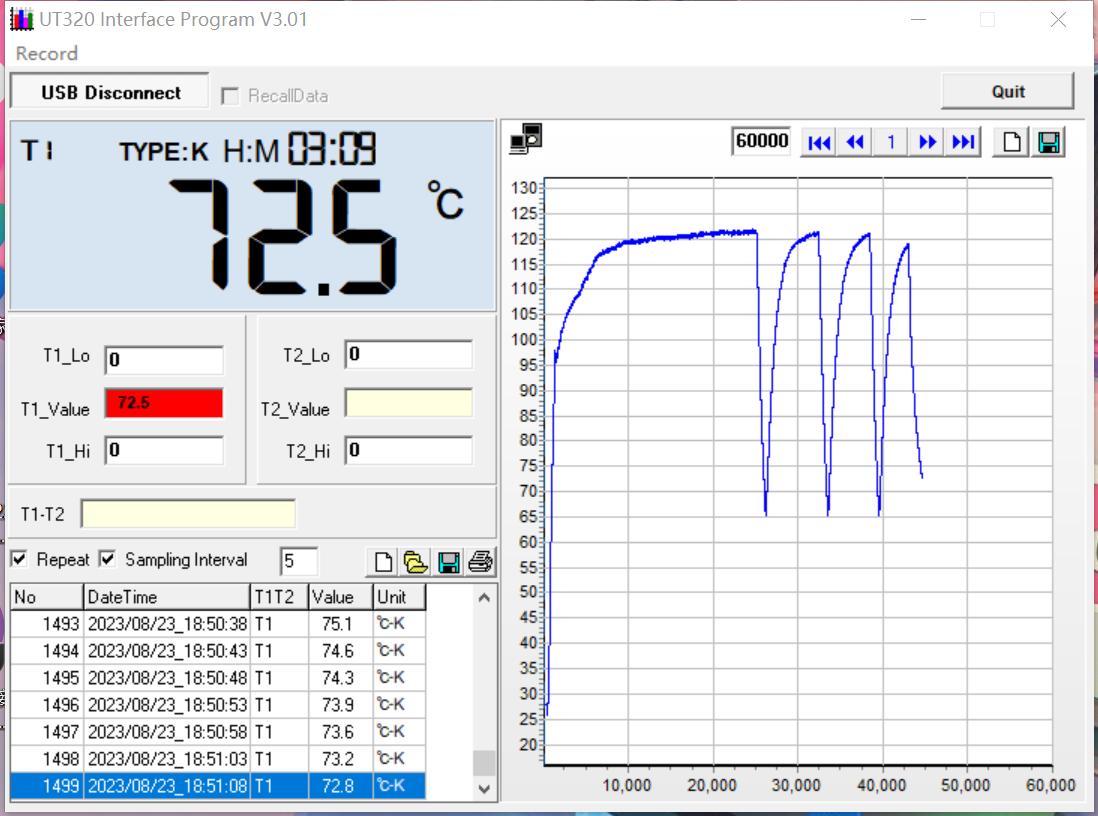Click the new record file icon above table
Viewport: 1098px width, 816px height.
click(383, 562)
